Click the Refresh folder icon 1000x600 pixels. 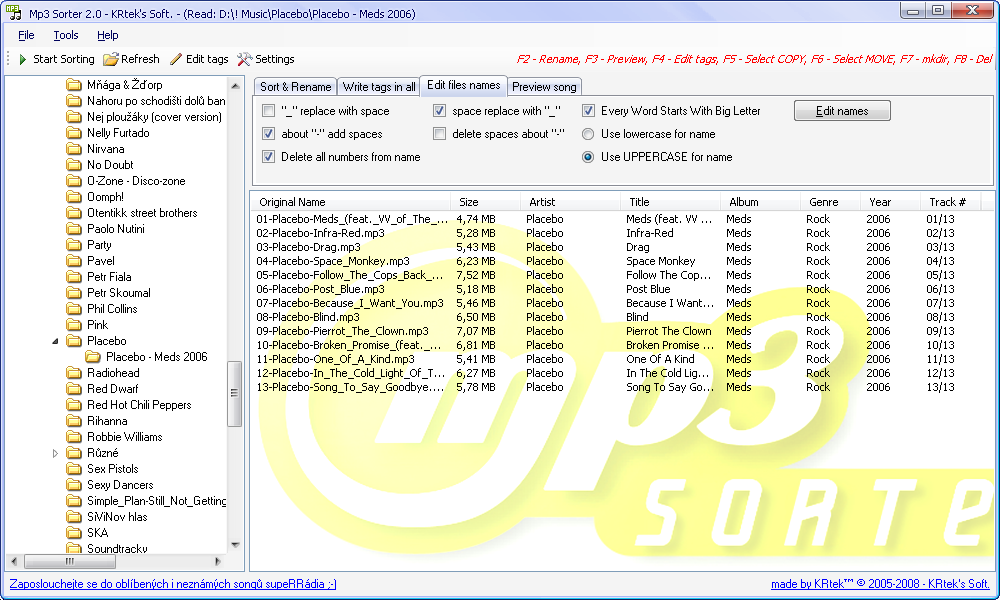[x=110, y=59]
